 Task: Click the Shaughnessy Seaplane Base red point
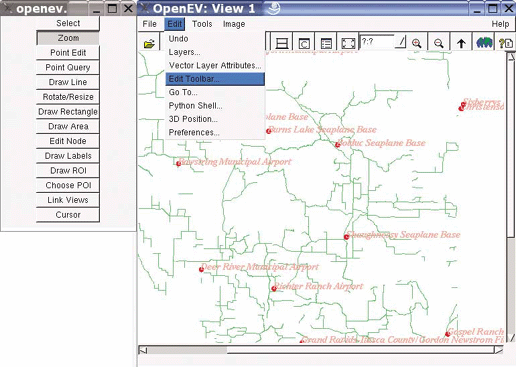click(x=346, y=237)
